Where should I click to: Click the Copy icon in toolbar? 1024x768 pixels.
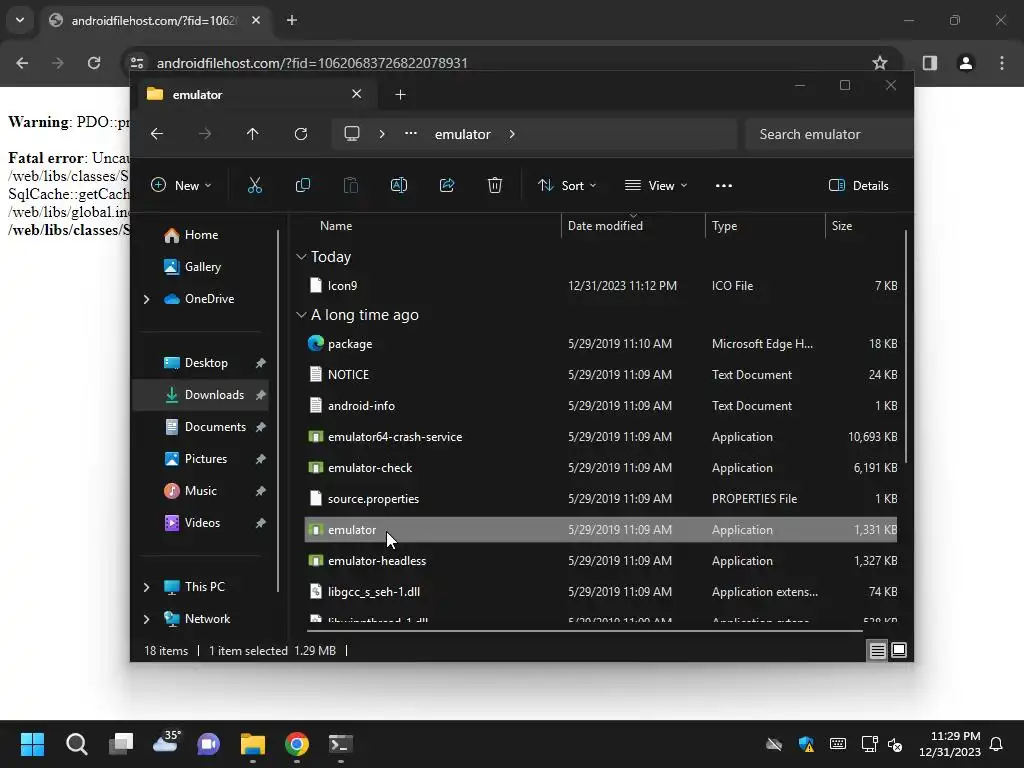click(302, 185)
